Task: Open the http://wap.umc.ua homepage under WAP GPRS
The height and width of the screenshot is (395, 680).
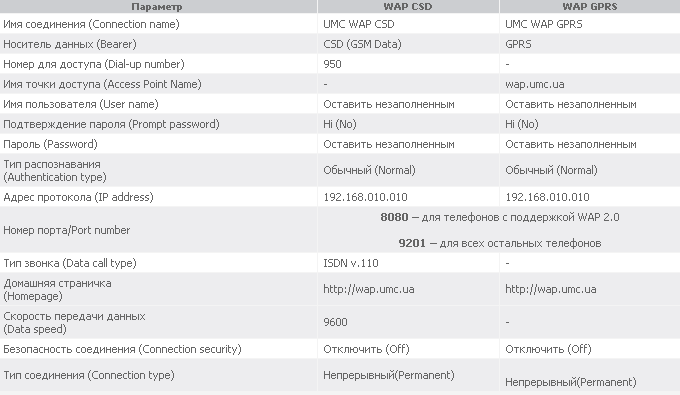Action: [551, 289]
